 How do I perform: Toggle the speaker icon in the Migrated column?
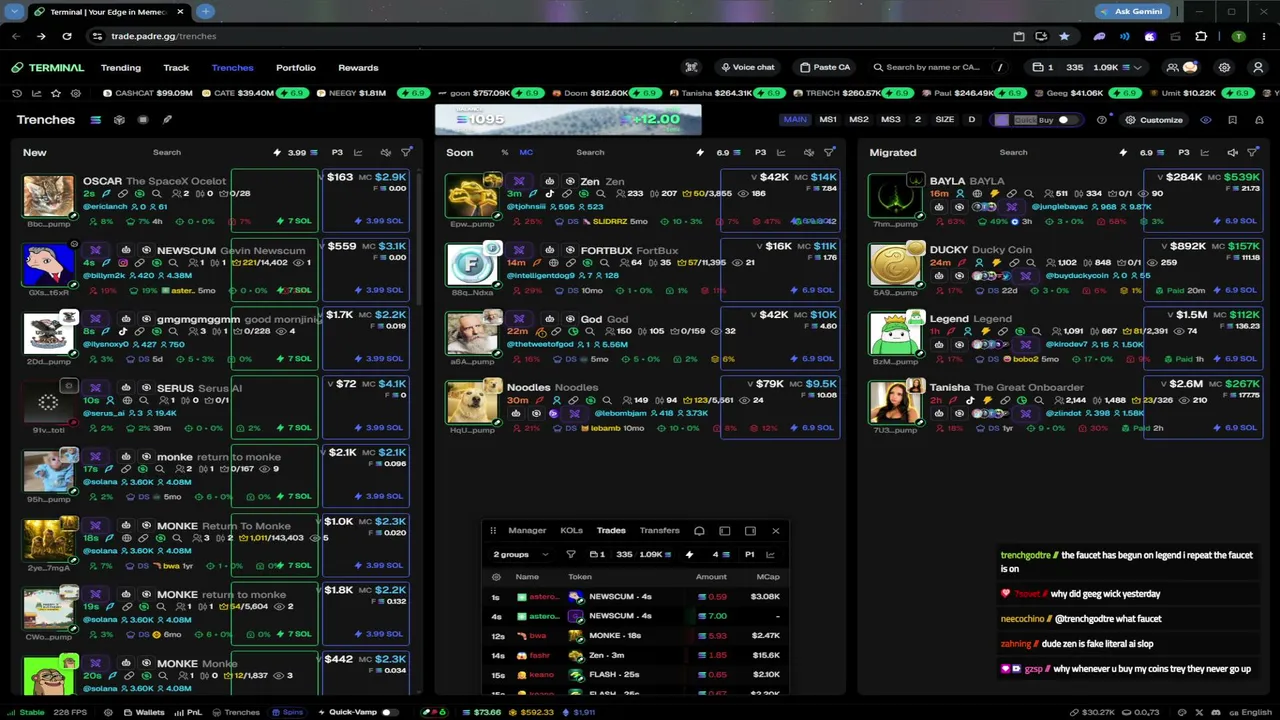click(x=1232, y=153)
